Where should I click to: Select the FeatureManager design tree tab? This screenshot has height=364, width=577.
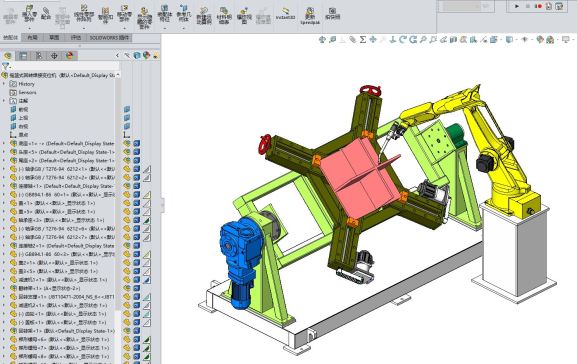click(x=8, y=56)
